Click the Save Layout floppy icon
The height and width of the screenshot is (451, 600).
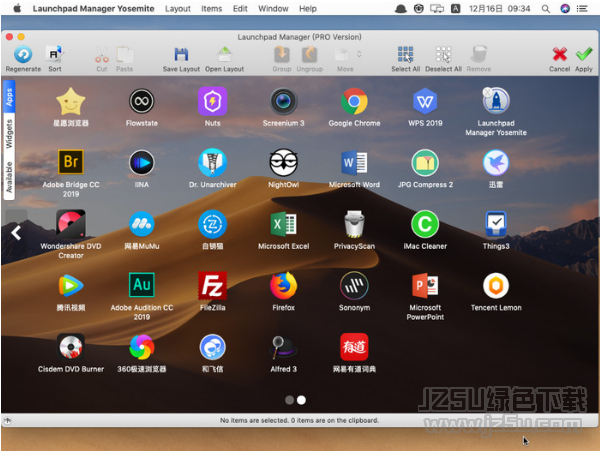click(x=181, y=55)
